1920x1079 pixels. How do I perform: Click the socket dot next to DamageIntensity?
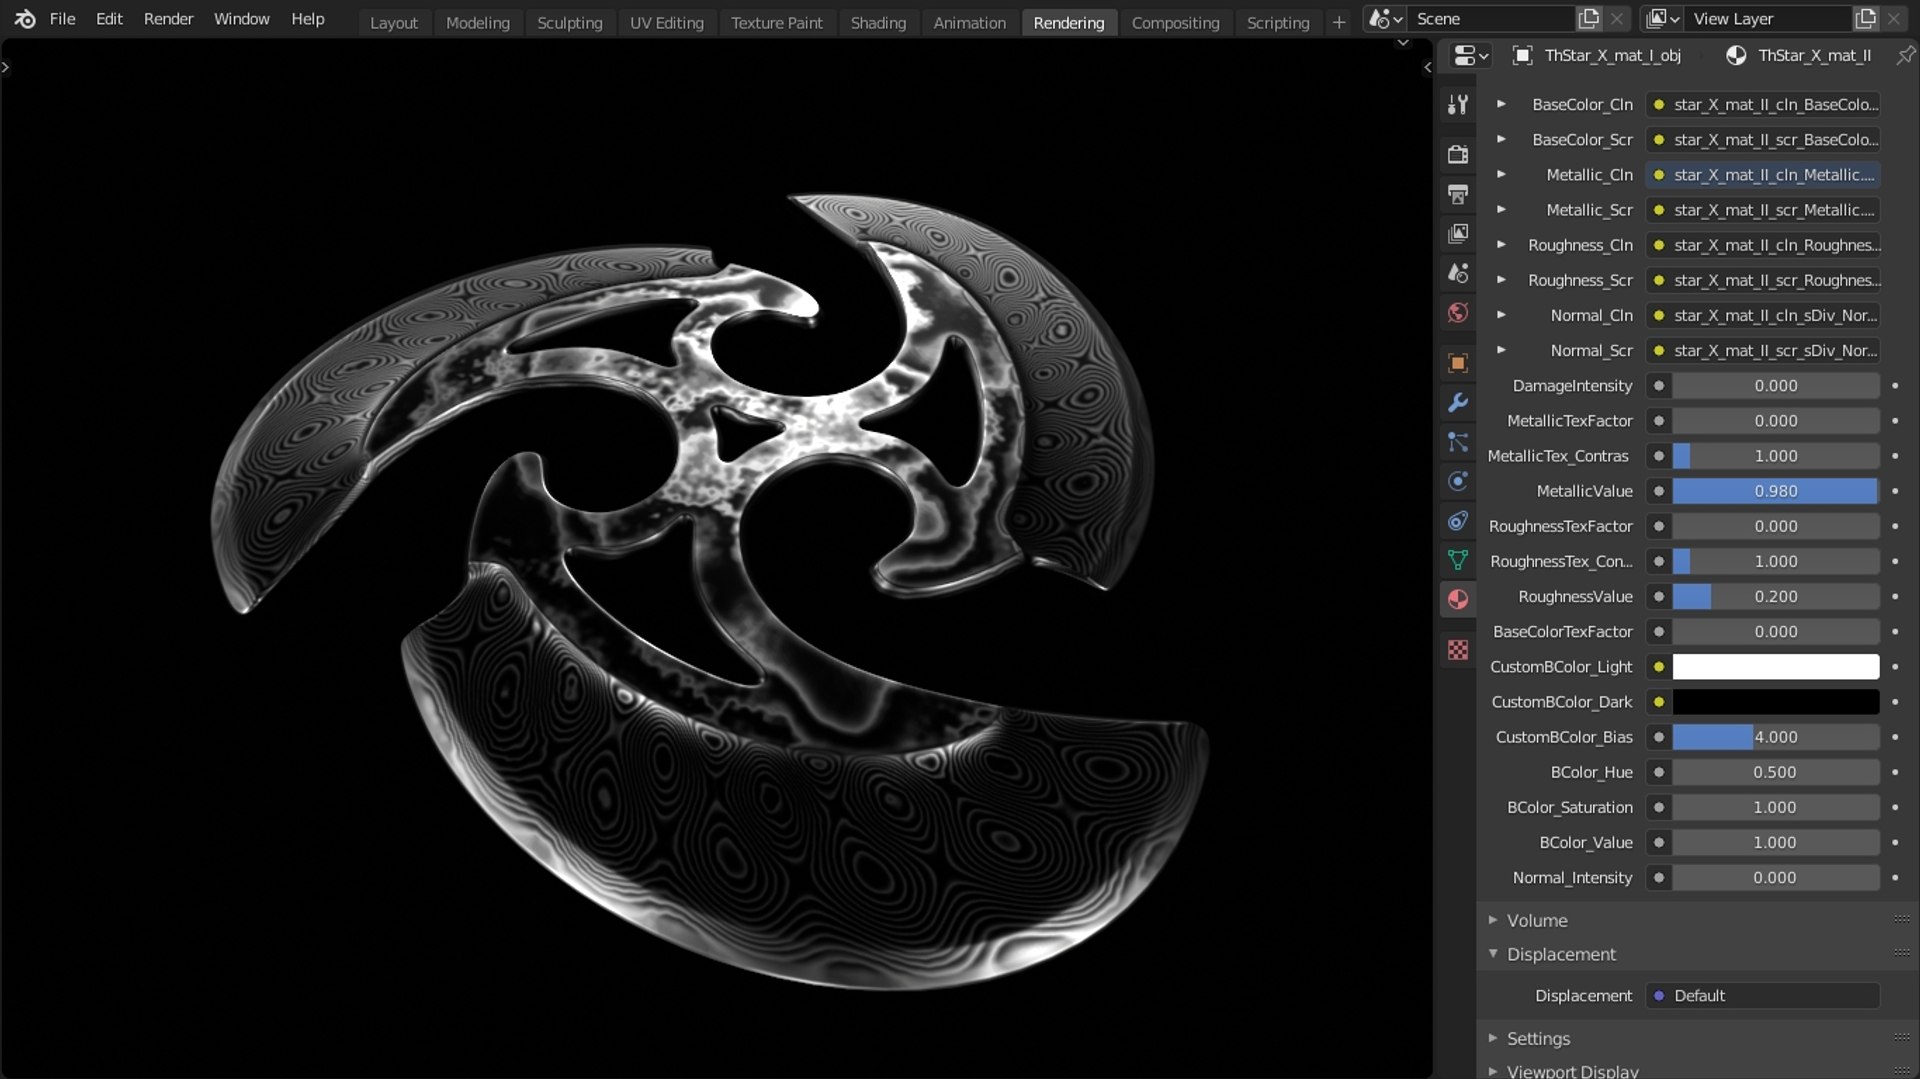tap(1659, 386)
